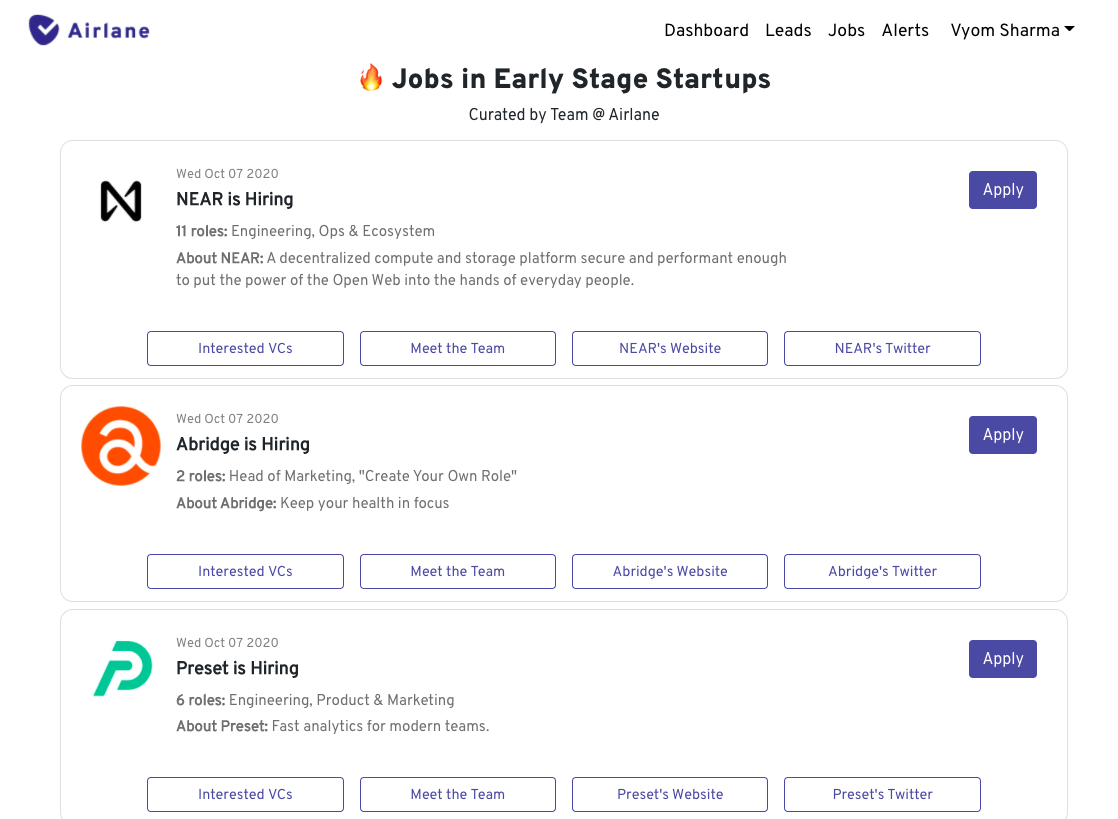
Task: Open the Vyom Sharma user dropdown
Action: point(1012,30)
